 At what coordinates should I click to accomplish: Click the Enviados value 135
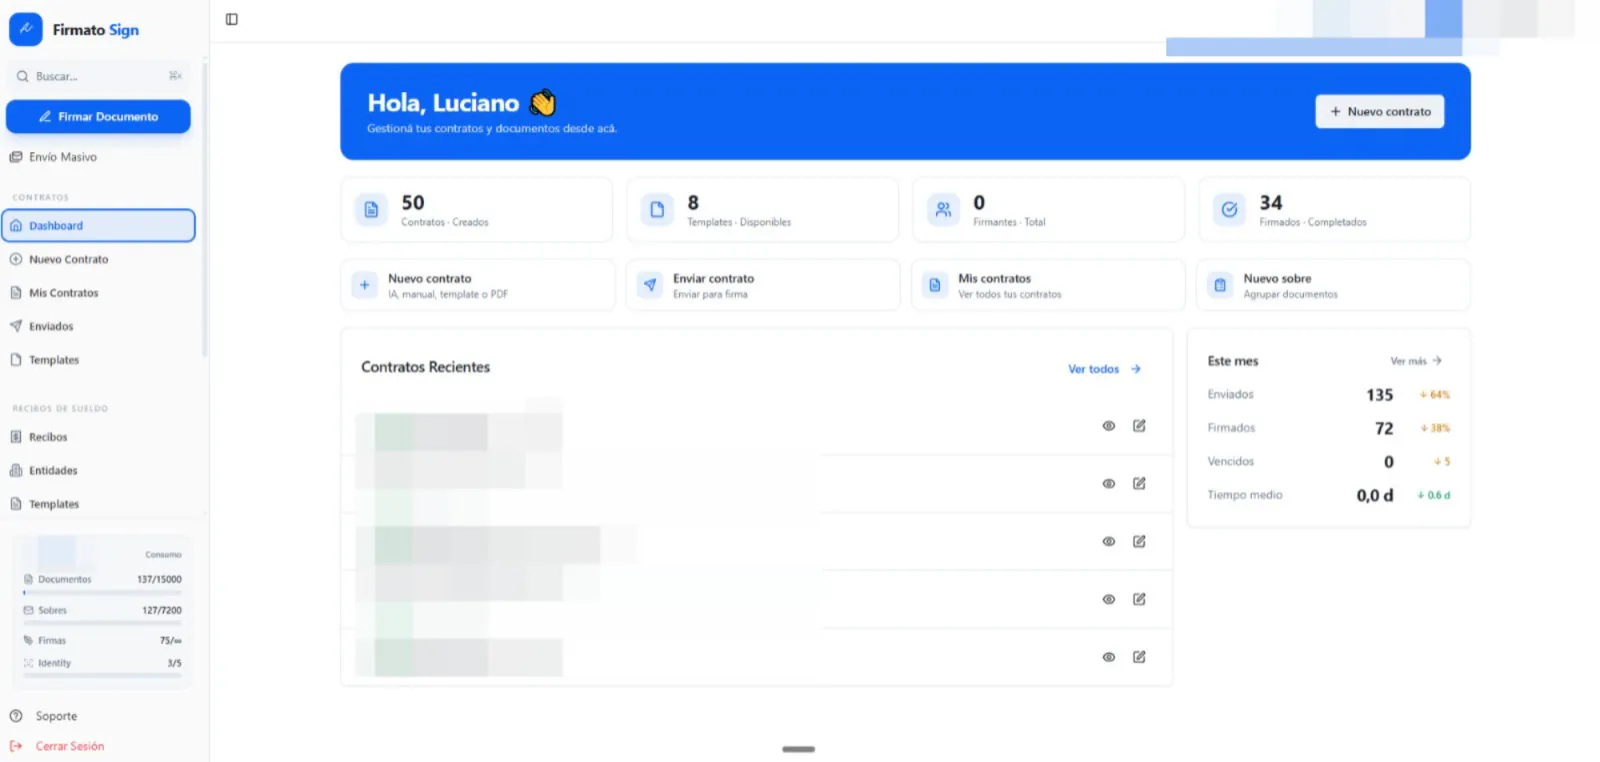[1380, 395]
